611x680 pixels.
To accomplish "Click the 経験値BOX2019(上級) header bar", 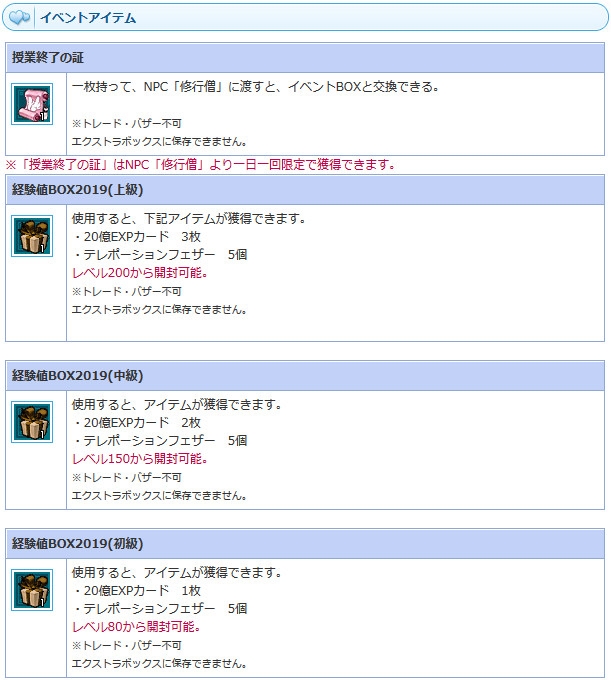I will tap(305, 190).
